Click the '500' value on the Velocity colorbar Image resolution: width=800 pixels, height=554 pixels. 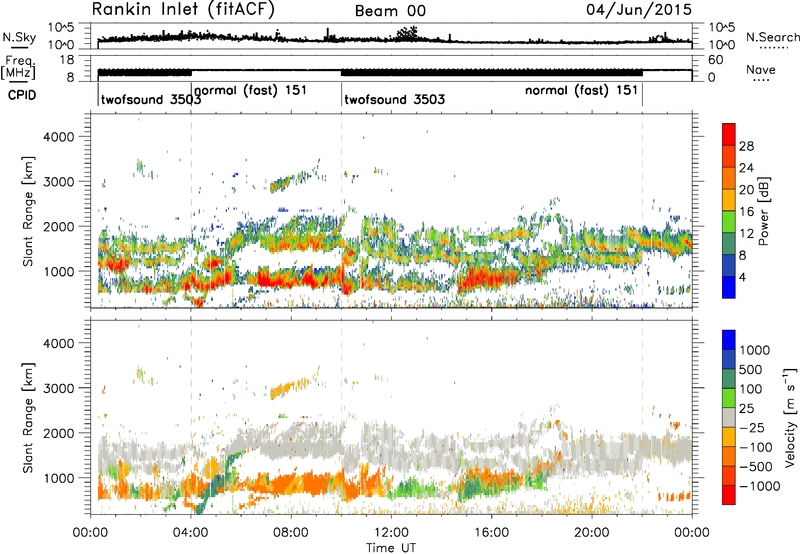tap(753, 370)
